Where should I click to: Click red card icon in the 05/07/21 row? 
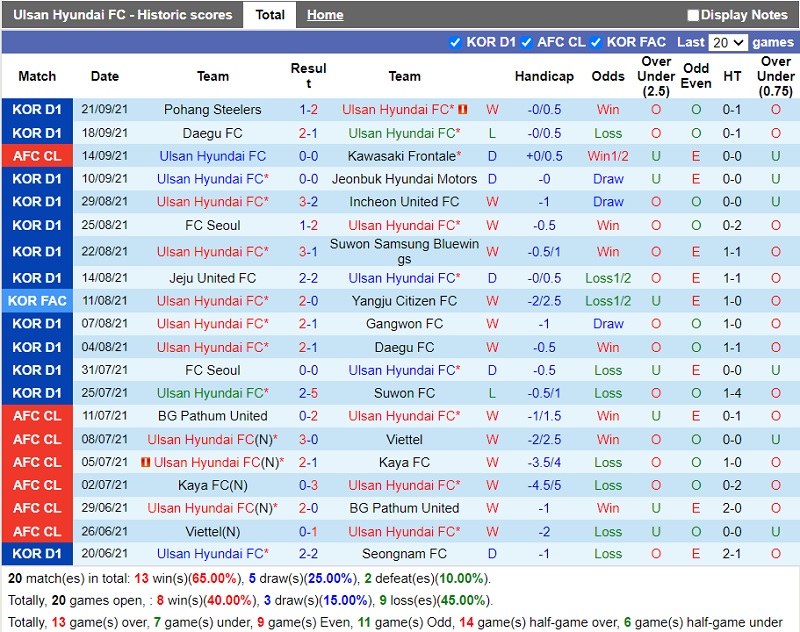(x=145, y=462)
